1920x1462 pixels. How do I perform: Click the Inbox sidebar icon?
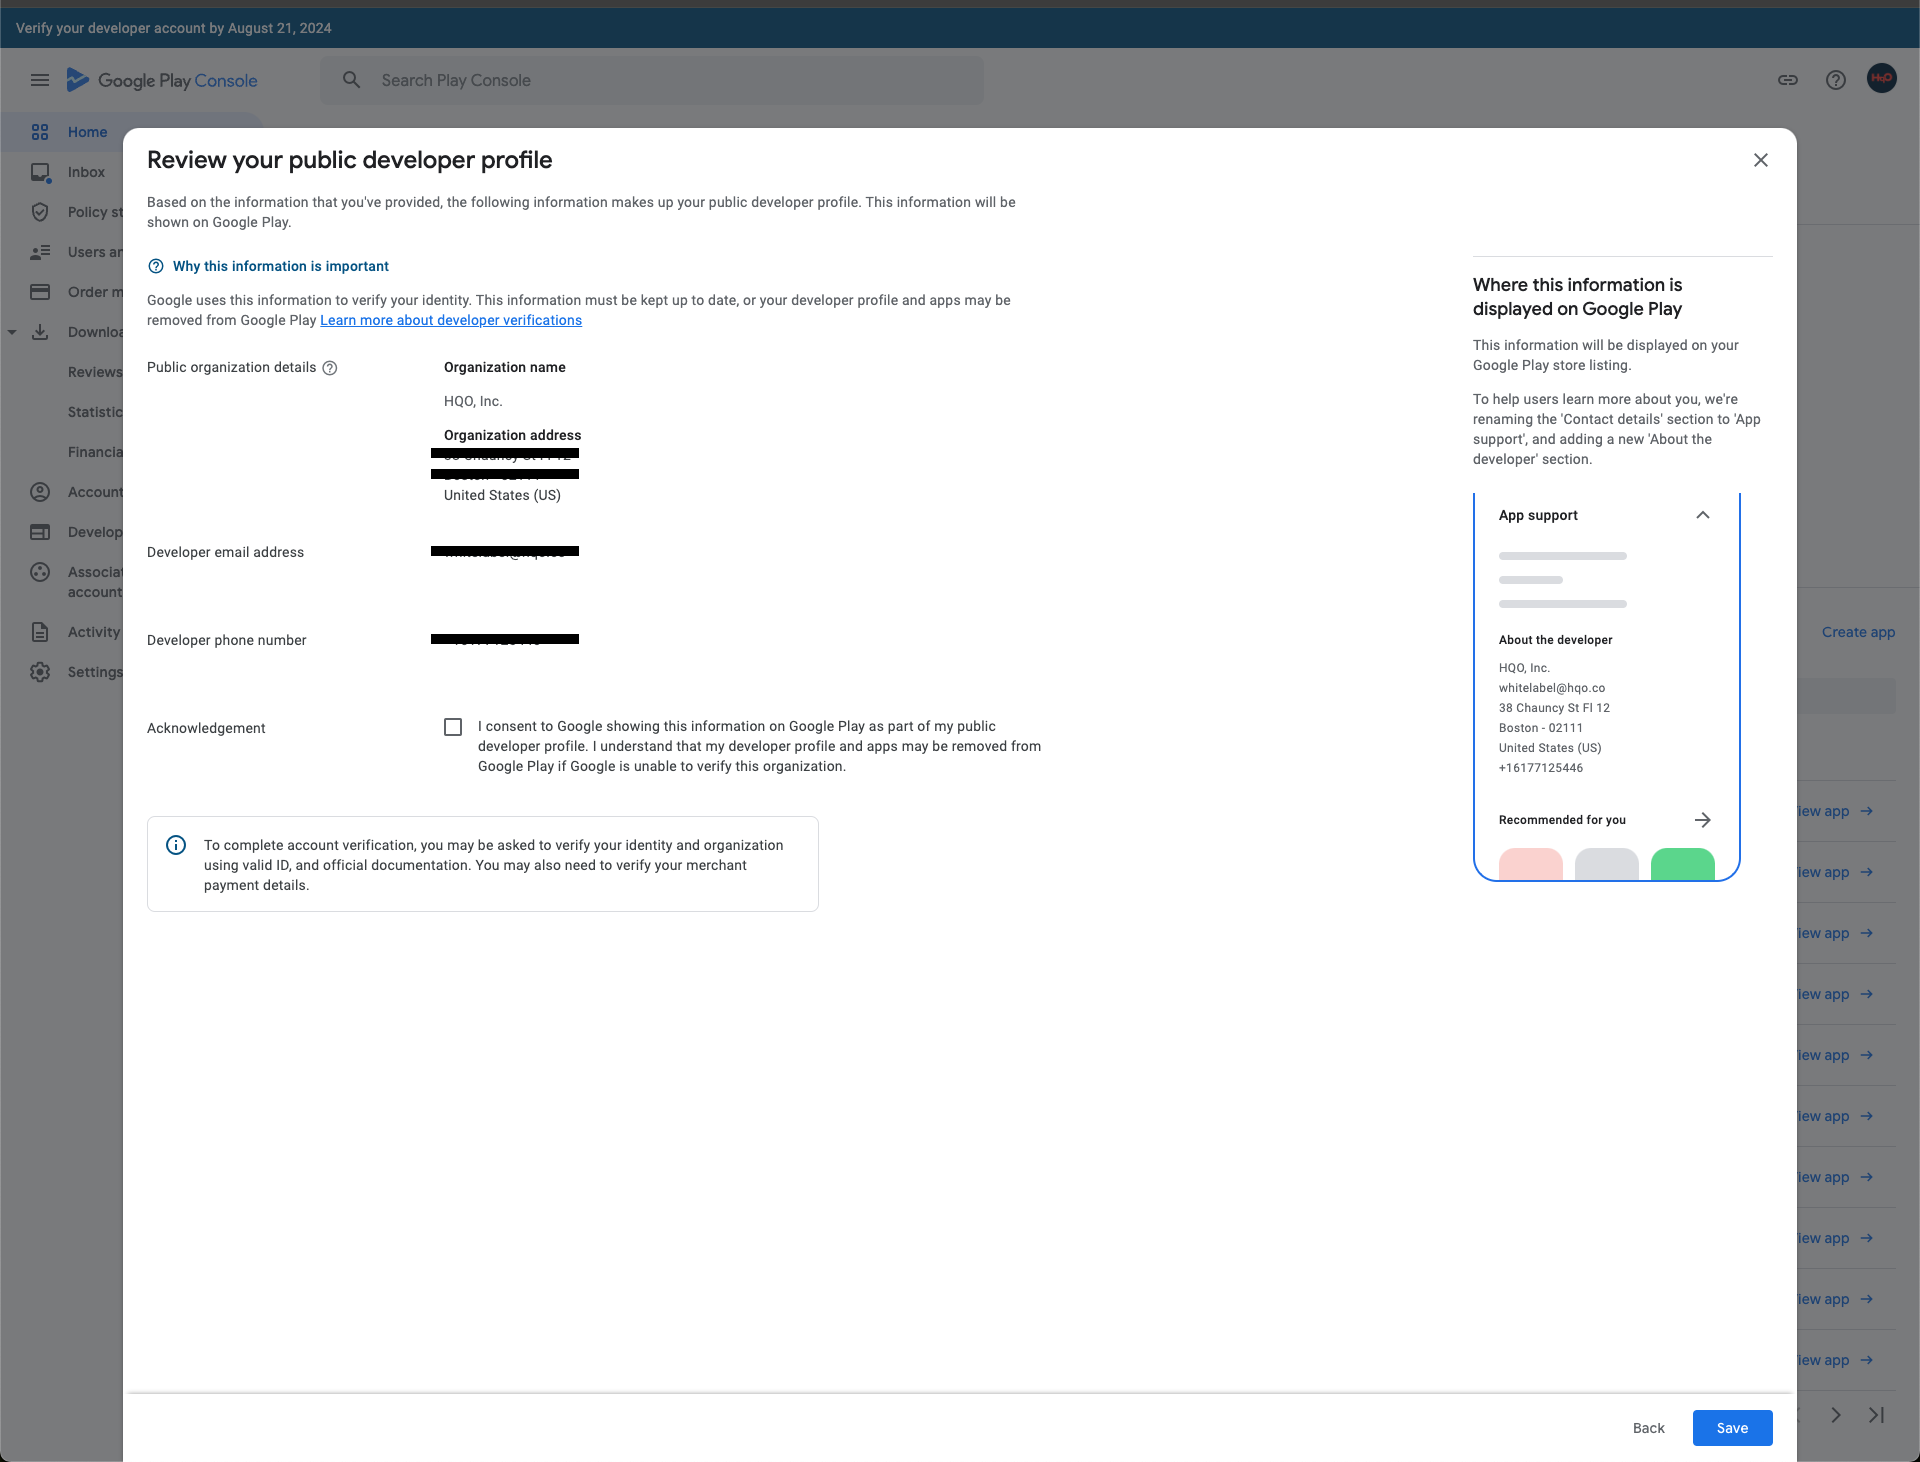click(x=40, y=172)
